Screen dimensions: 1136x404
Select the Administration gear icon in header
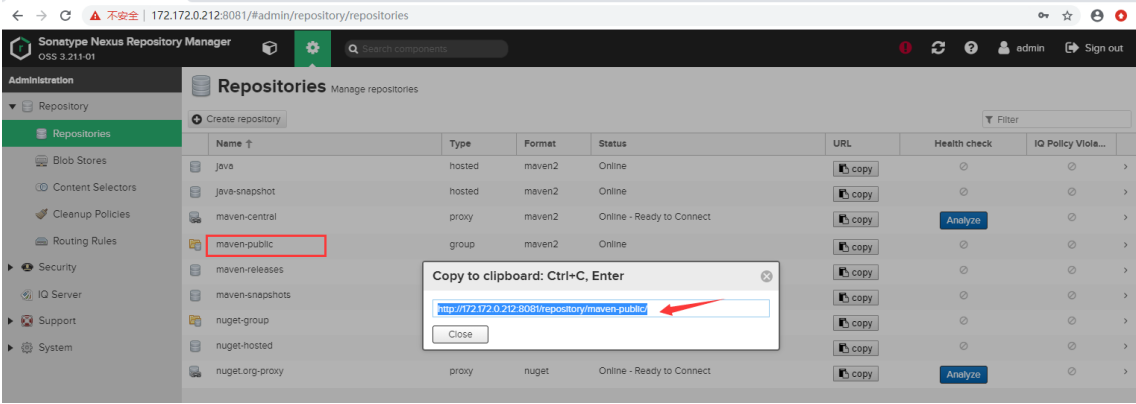click(x=312, y=48)
